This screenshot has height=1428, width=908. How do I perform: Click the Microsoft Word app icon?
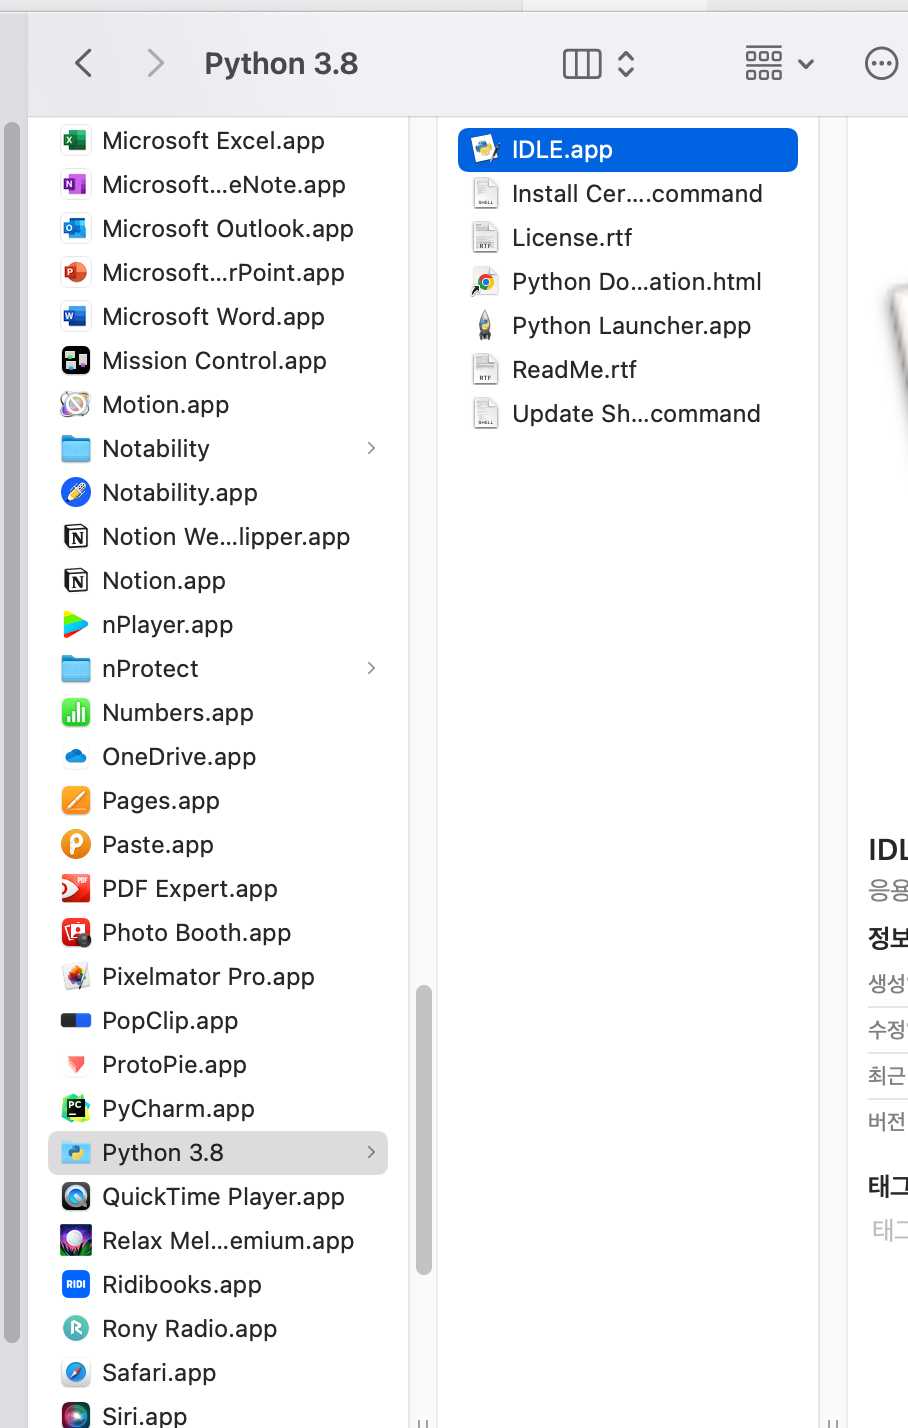click(x=76, y=317)
